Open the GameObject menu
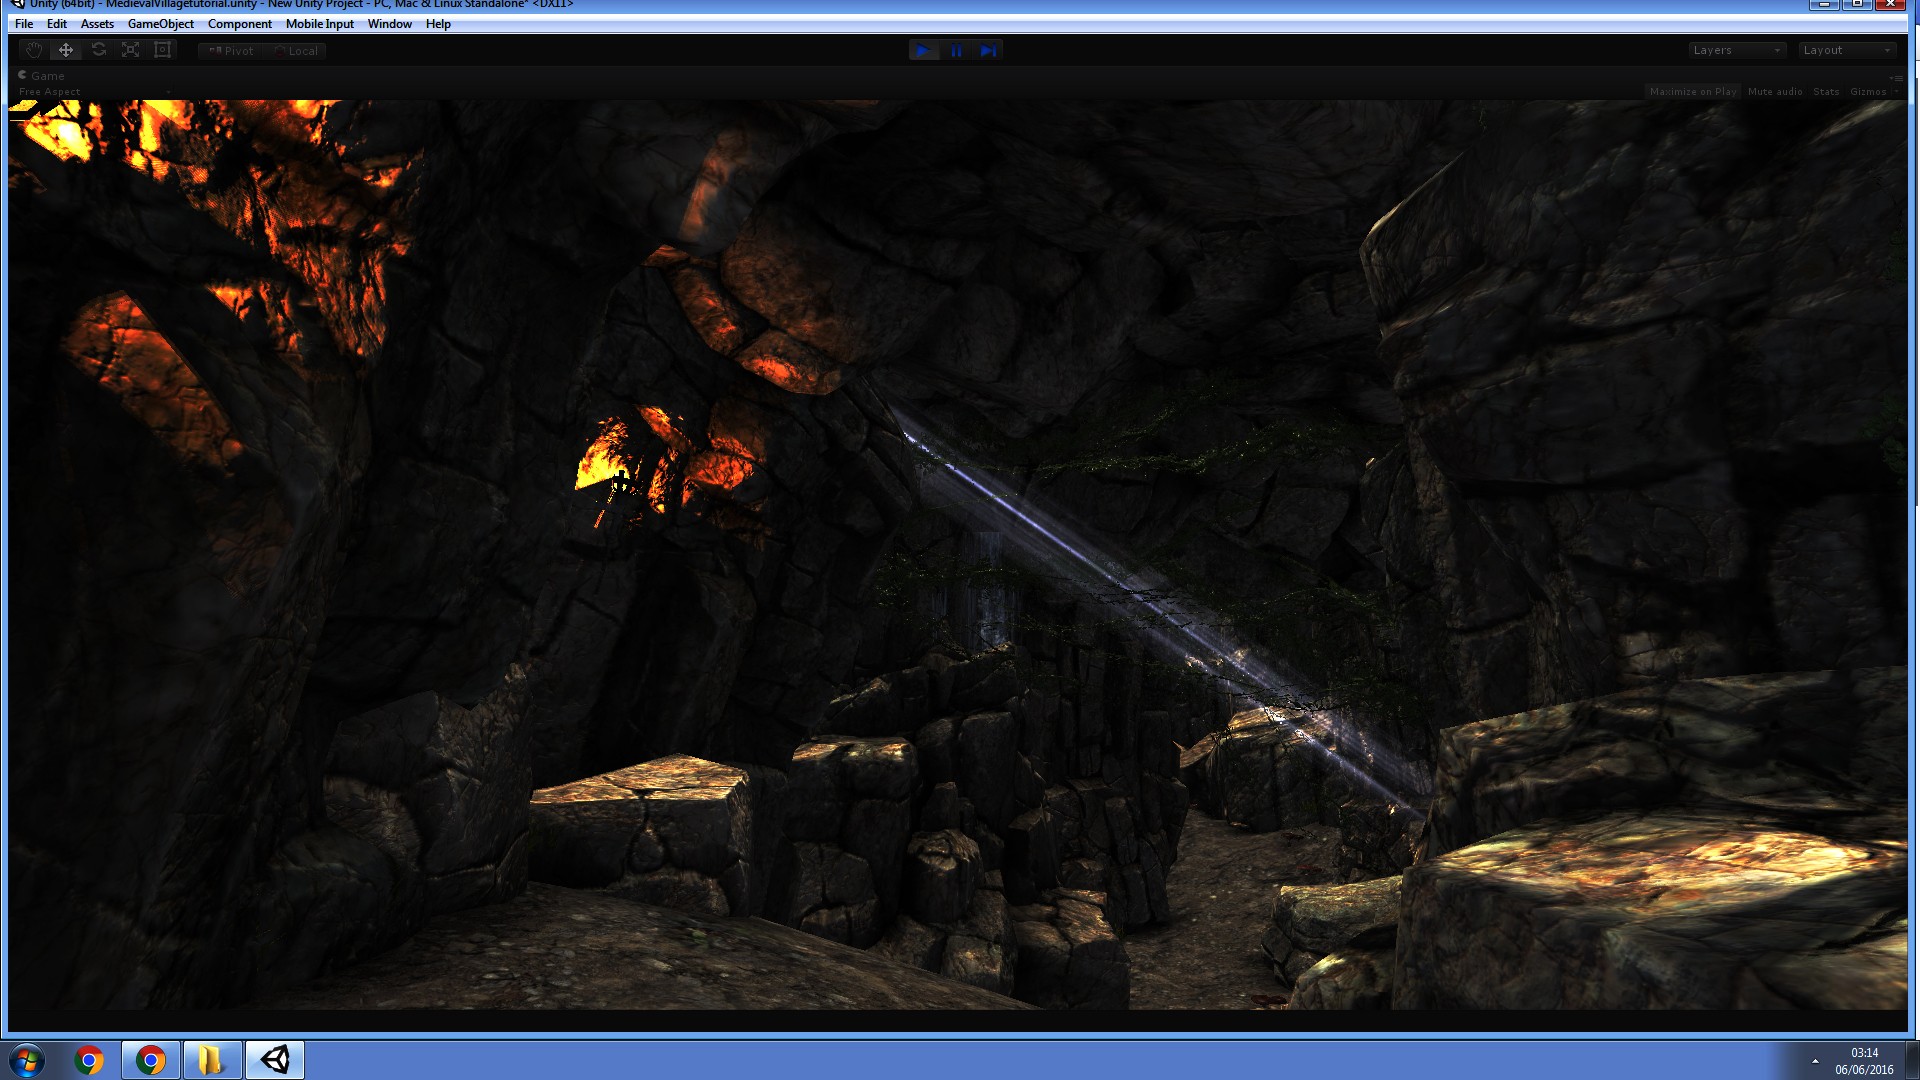Image resolution: width=1920 pixels, height=1080 pixels. [161, 24]
